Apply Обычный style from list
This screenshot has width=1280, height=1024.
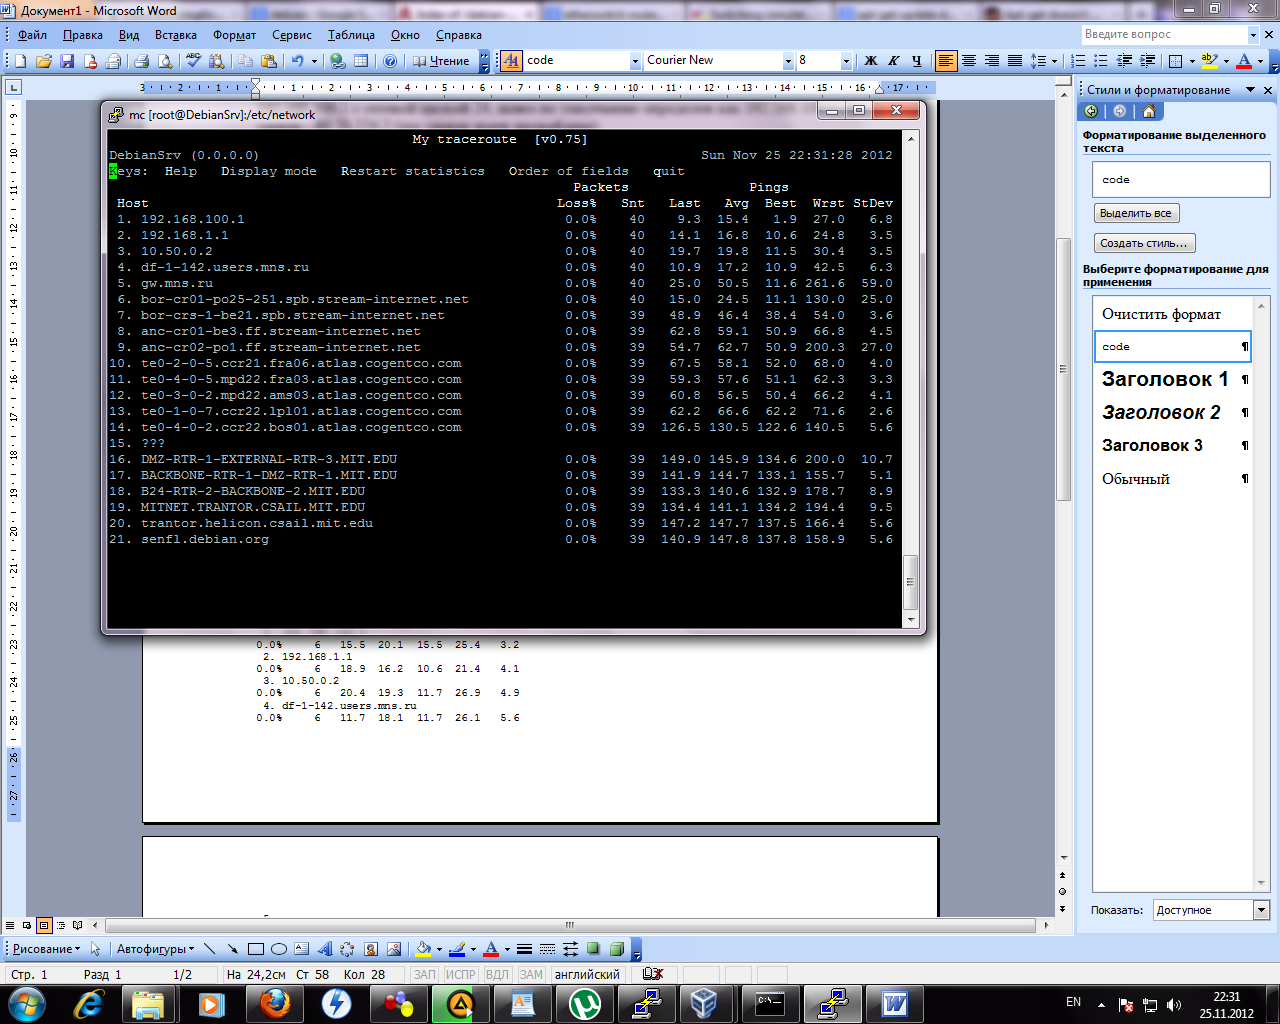(x=1172, y=479)
